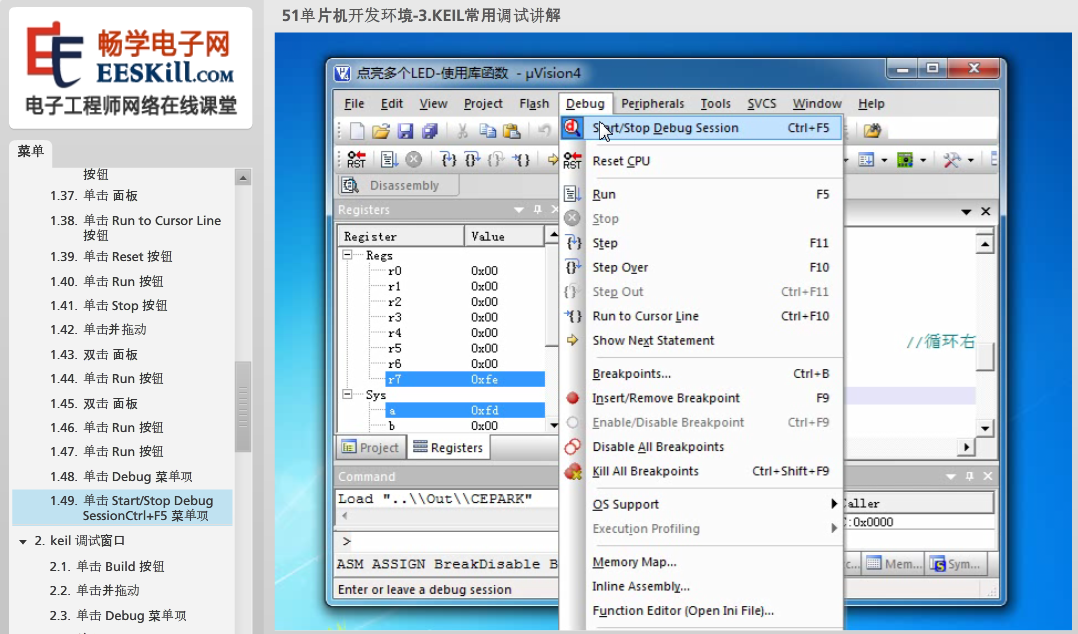Click the Save floppy disk icon
Screen dimensions: 1078x634
pos(406,131)
